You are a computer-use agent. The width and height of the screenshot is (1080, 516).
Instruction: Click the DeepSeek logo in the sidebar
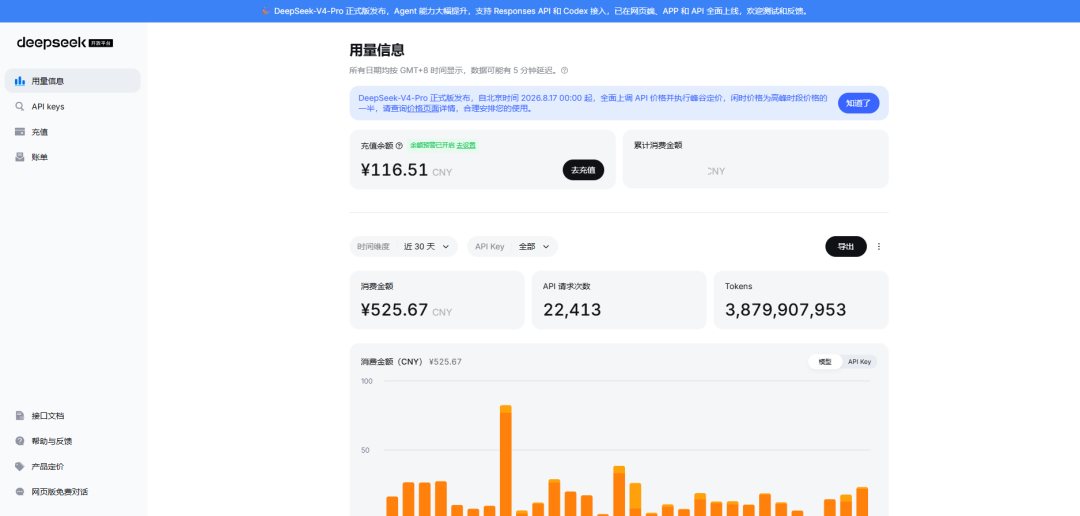65,43
